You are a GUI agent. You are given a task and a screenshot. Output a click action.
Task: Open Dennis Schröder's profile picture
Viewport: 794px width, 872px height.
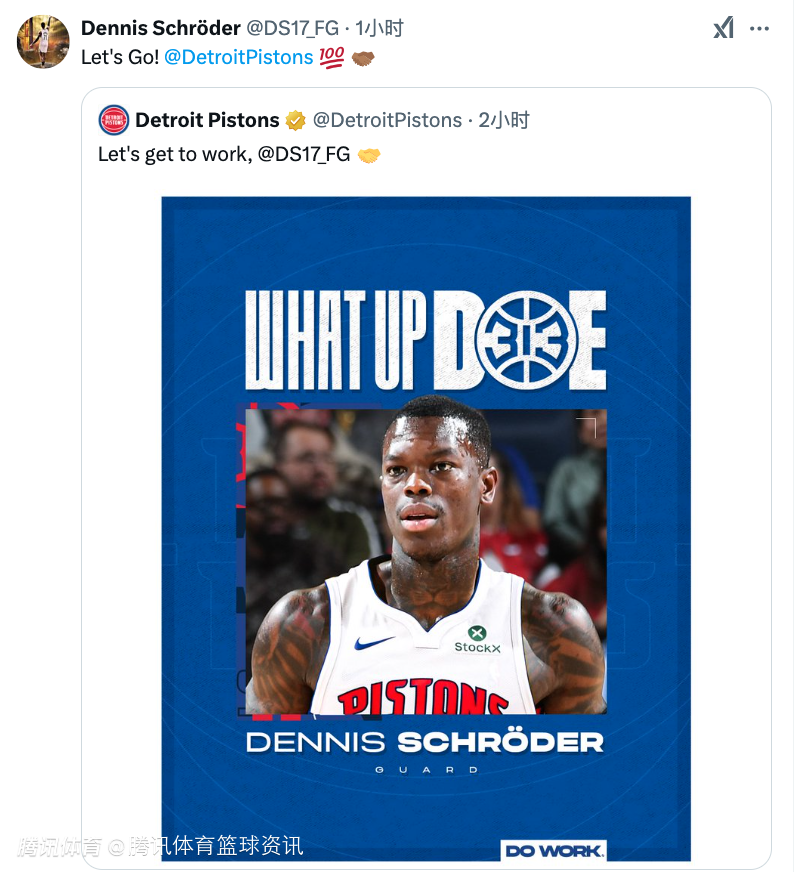43,42
